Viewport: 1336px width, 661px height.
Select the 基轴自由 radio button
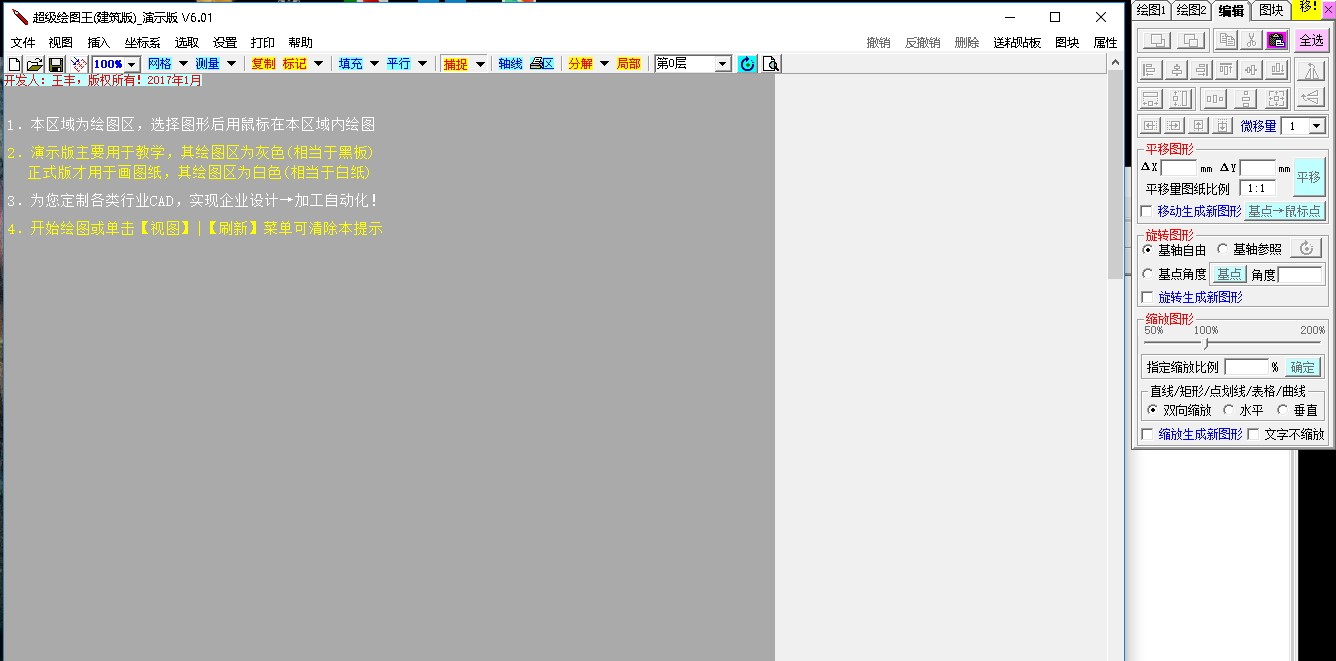pos(1148,249)
